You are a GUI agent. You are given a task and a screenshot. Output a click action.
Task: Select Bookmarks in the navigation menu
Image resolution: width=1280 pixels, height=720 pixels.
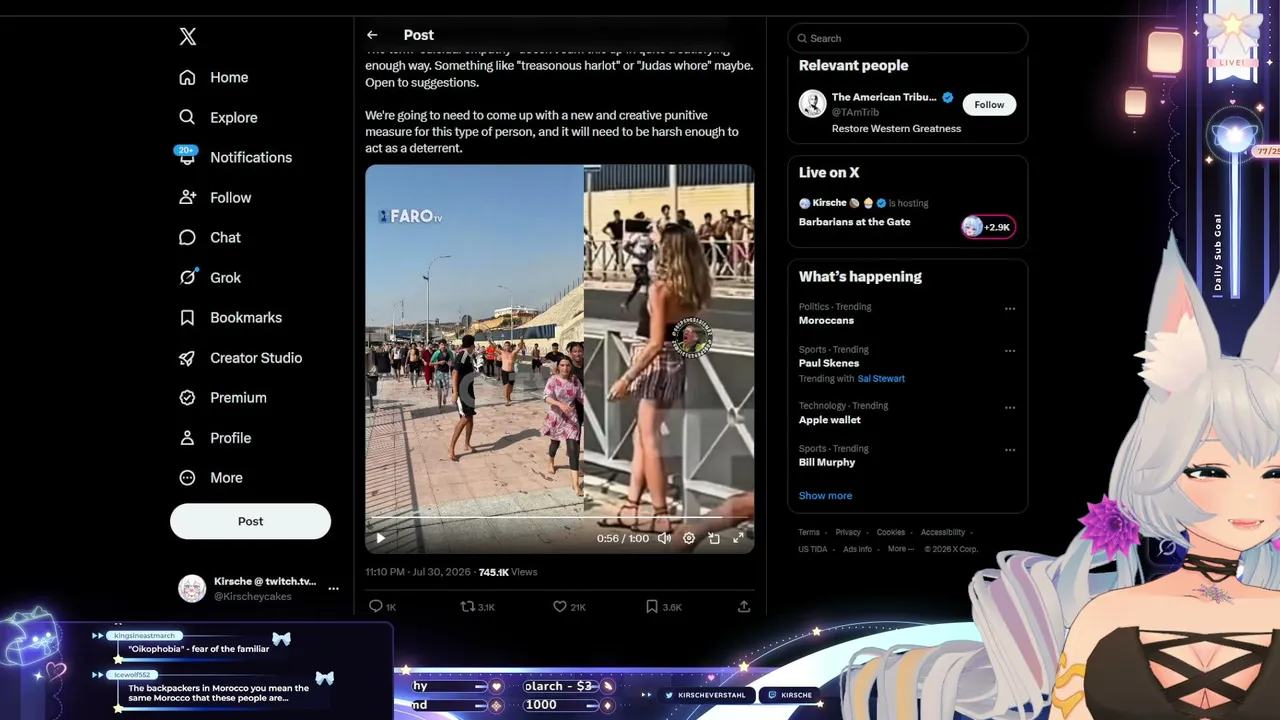pyautogui.click(x=246, y=317)
